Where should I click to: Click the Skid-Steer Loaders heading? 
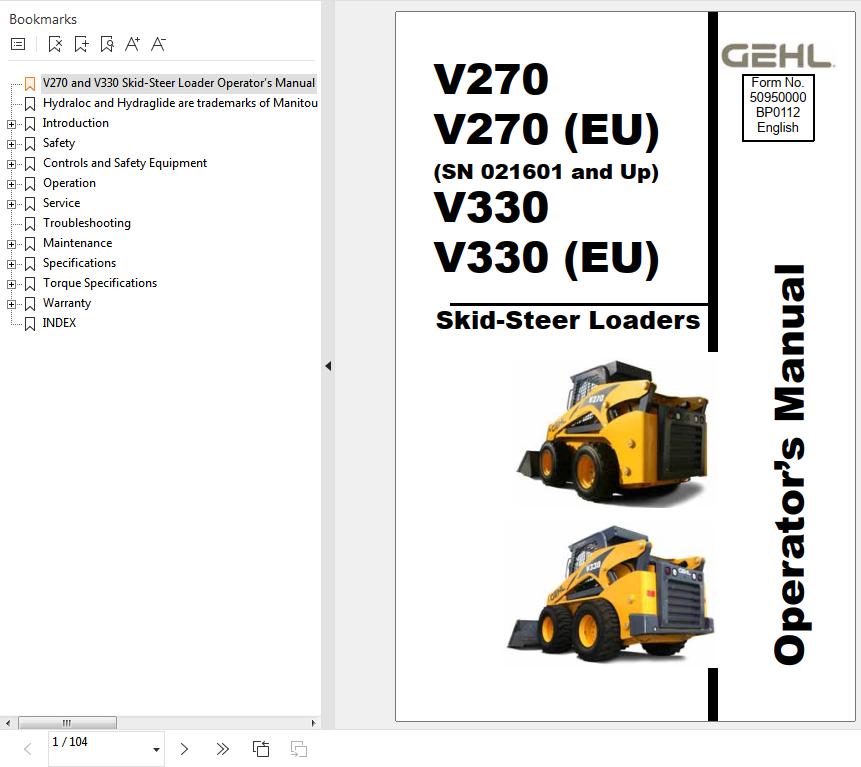[x=568, y=320]
